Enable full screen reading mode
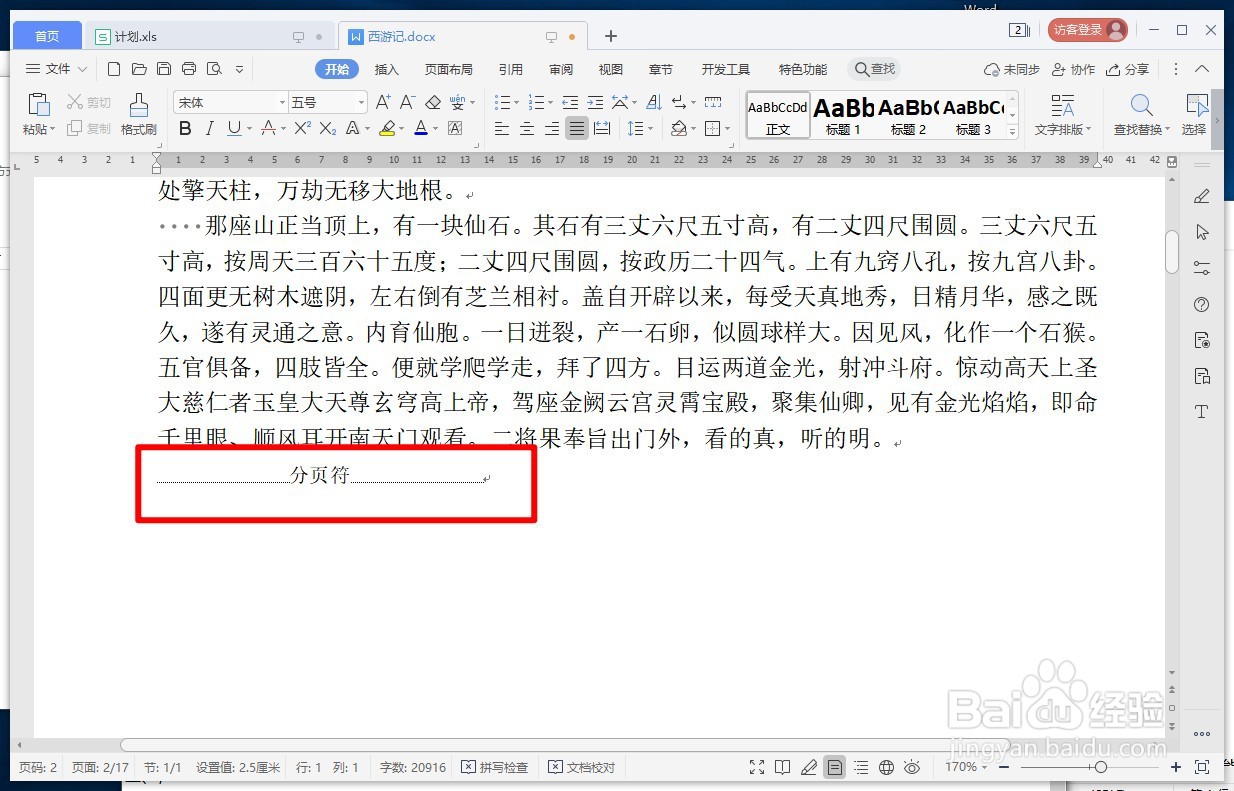1234x791 pixels. [x=757, y=767]
